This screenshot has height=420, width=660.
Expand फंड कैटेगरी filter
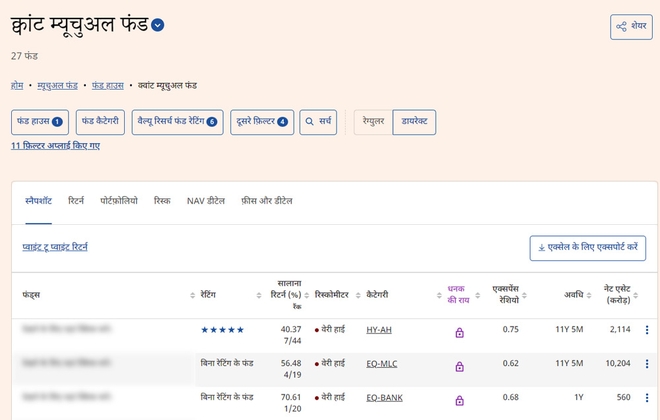pos(100,122)
